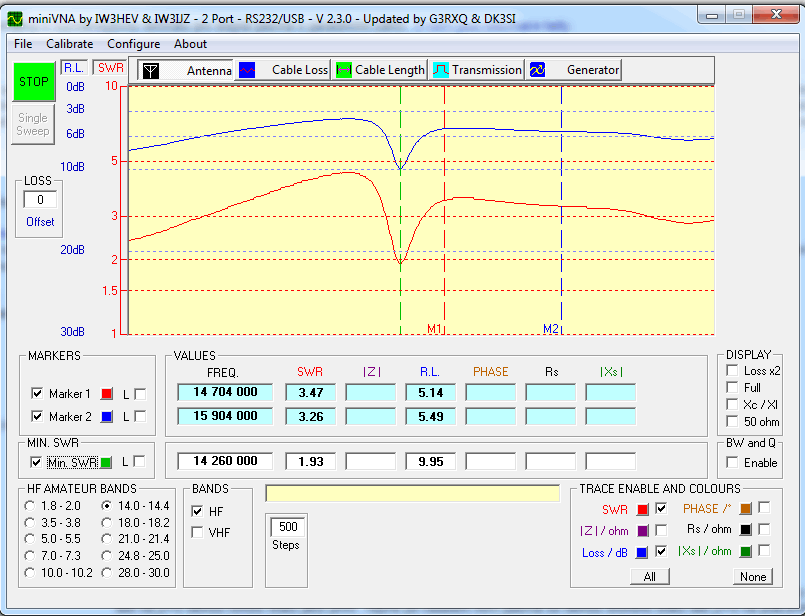This screenshot has width=805, height=616.
Task: Click the Steps input field showing 500
Action: coord(287,528)
